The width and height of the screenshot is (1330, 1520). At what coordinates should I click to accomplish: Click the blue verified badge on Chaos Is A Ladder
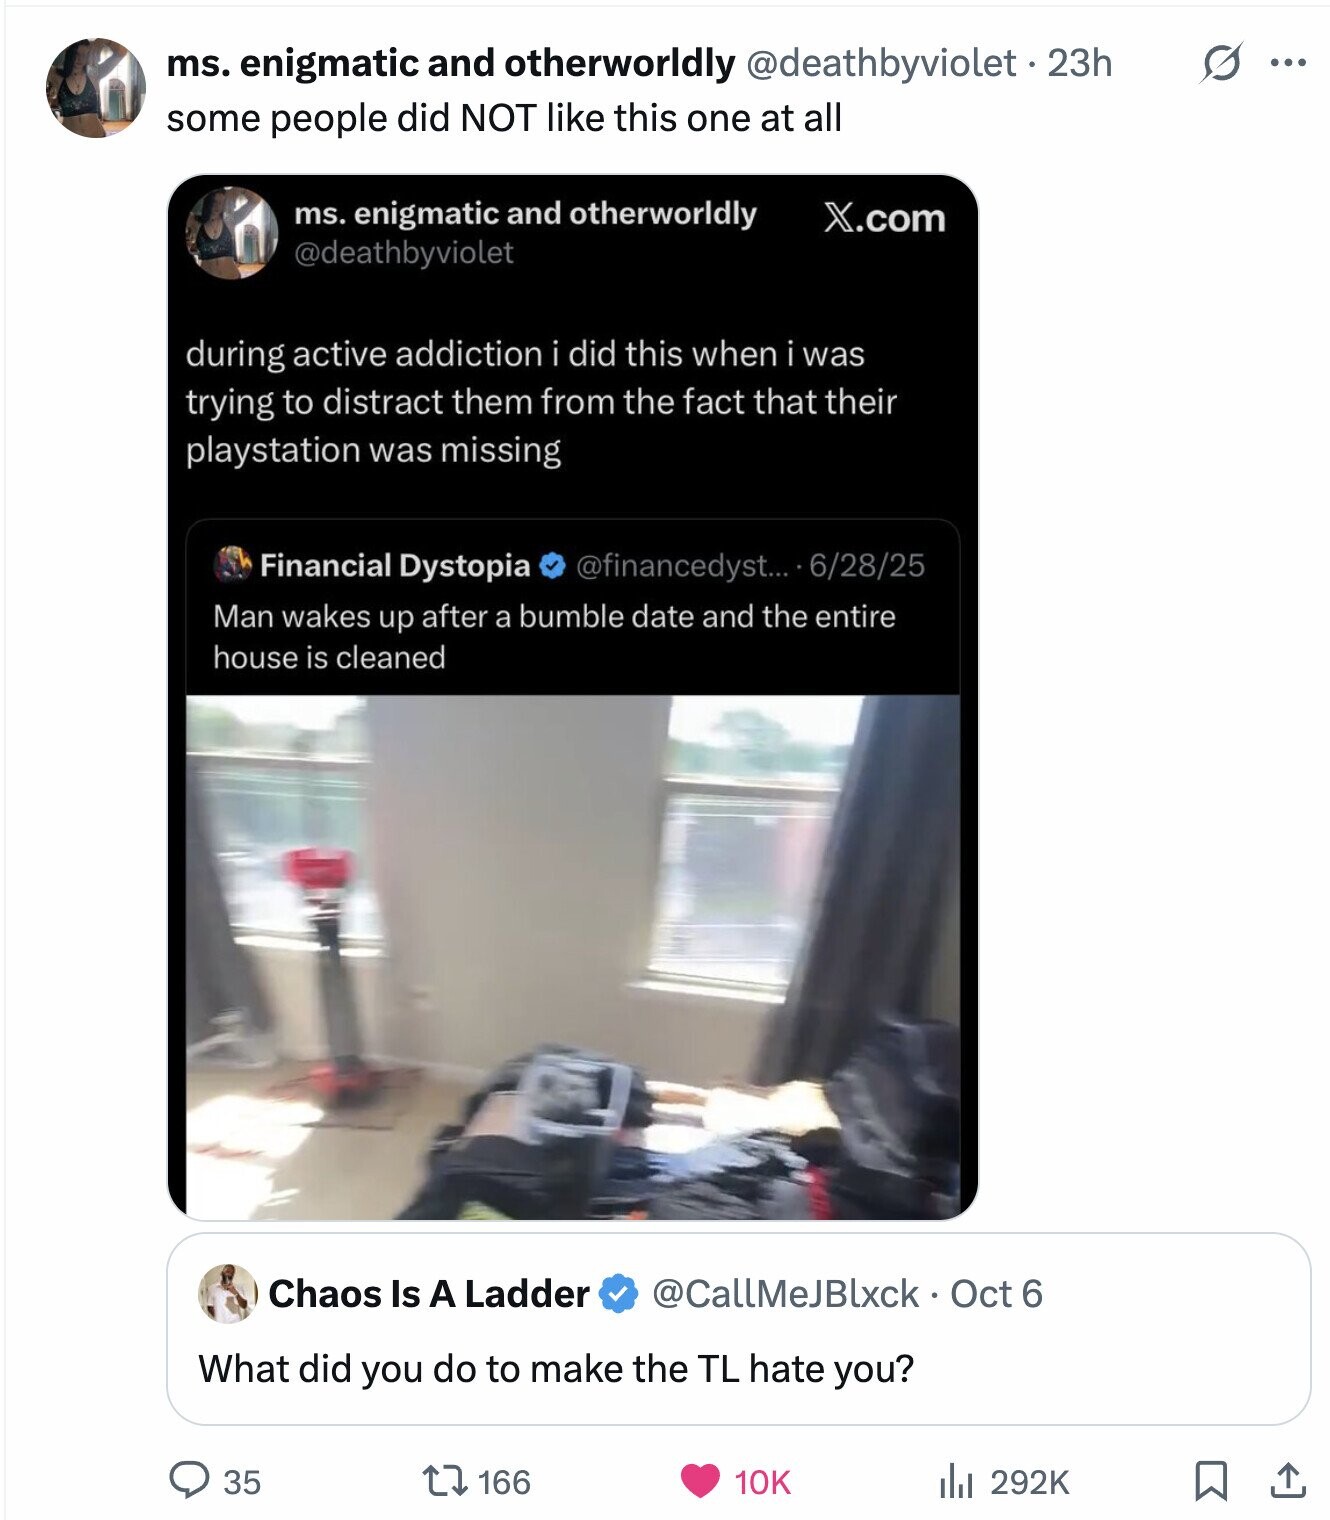tap(619, 1294)
